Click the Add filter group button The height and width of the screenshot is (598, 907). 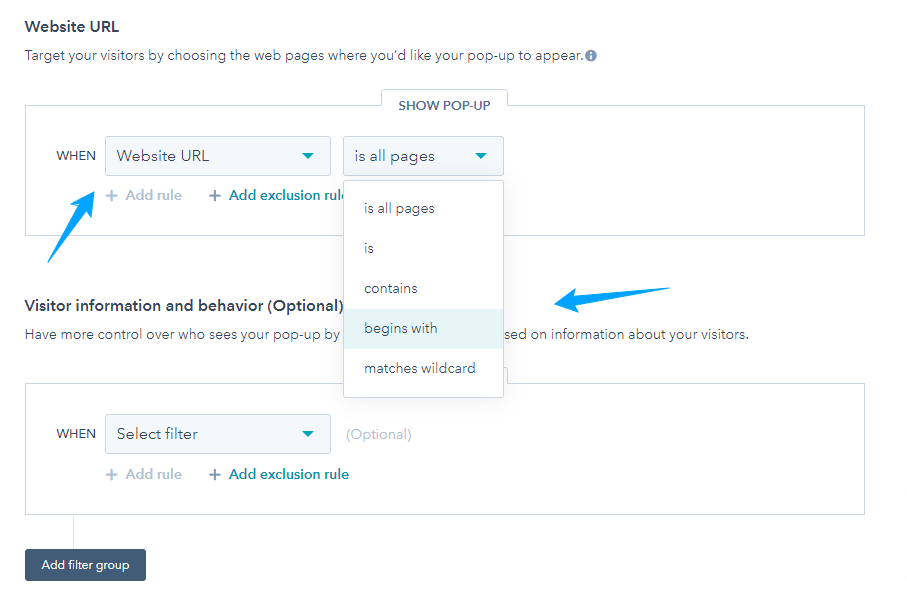85,565
